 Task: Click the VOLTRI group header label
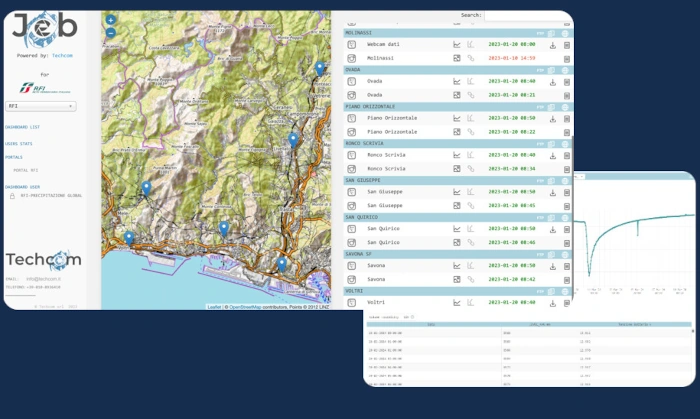[354, 291]
